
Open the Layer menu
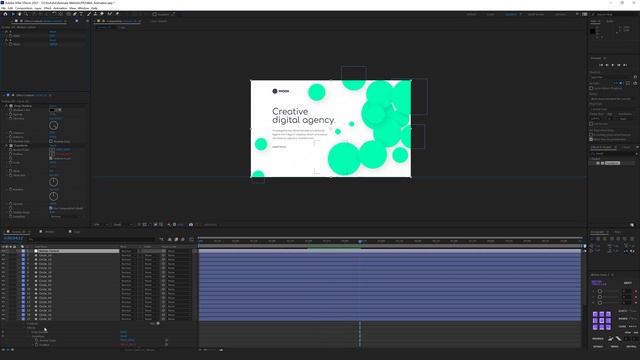38,8
